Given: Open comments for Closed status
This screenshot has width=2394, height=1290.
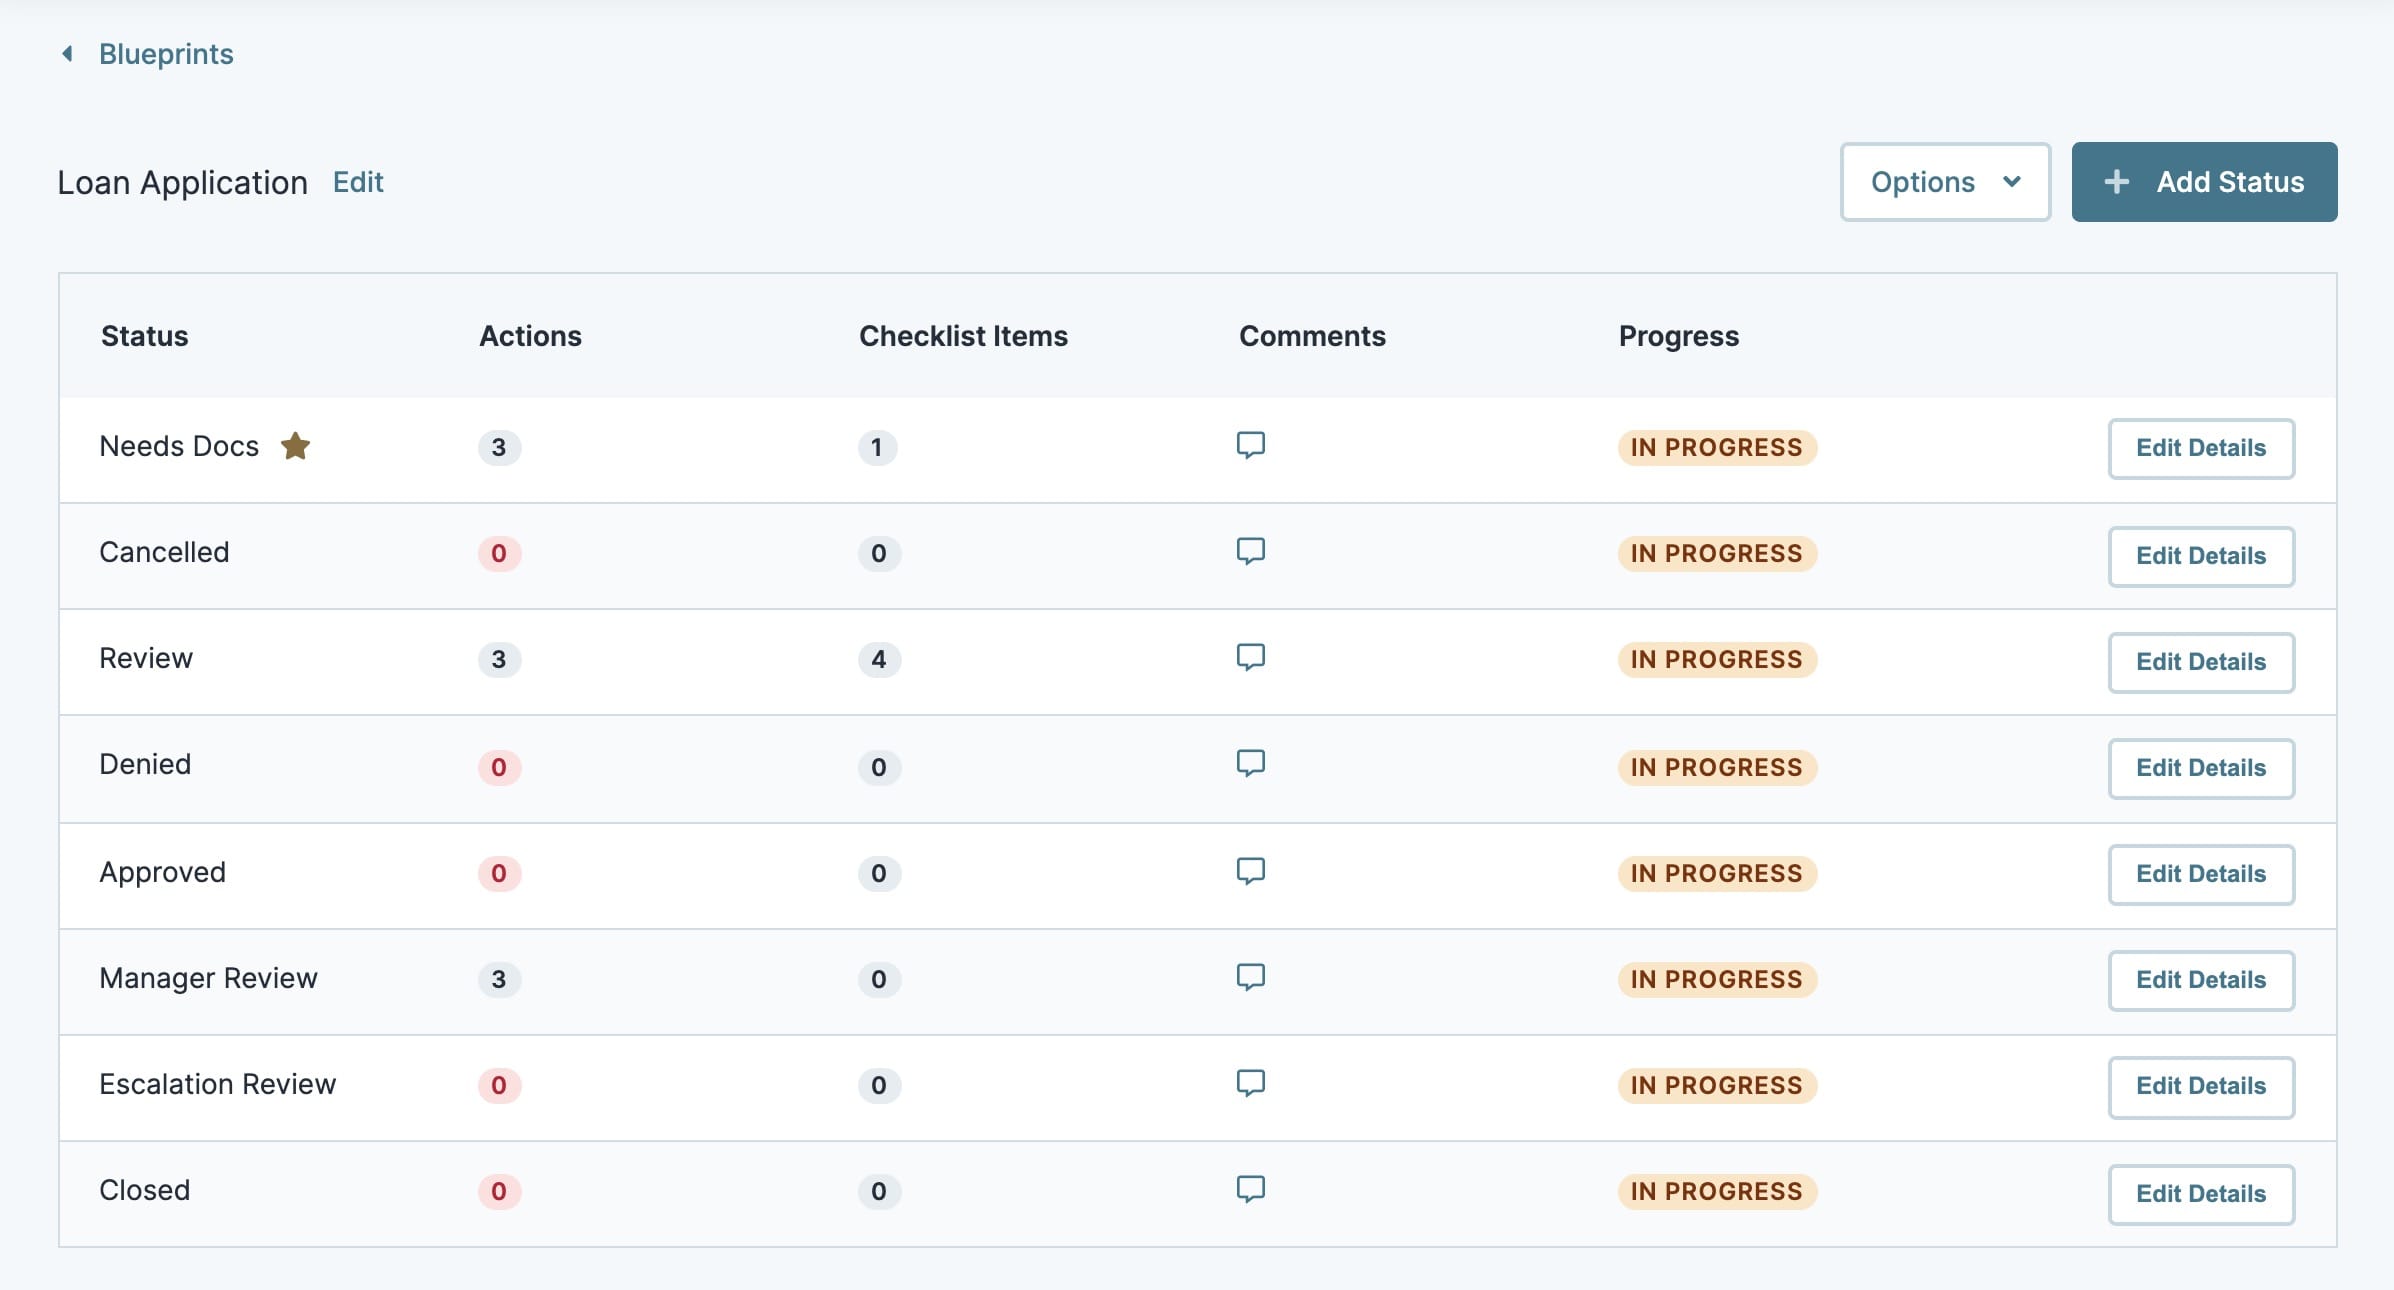Looking at the screenshot, I should 1250,1189.
